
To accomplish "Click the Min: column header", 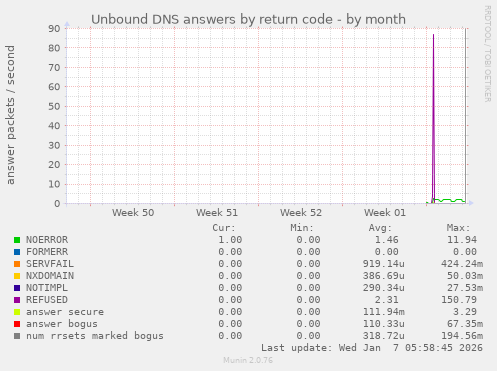I will [302, 228].
